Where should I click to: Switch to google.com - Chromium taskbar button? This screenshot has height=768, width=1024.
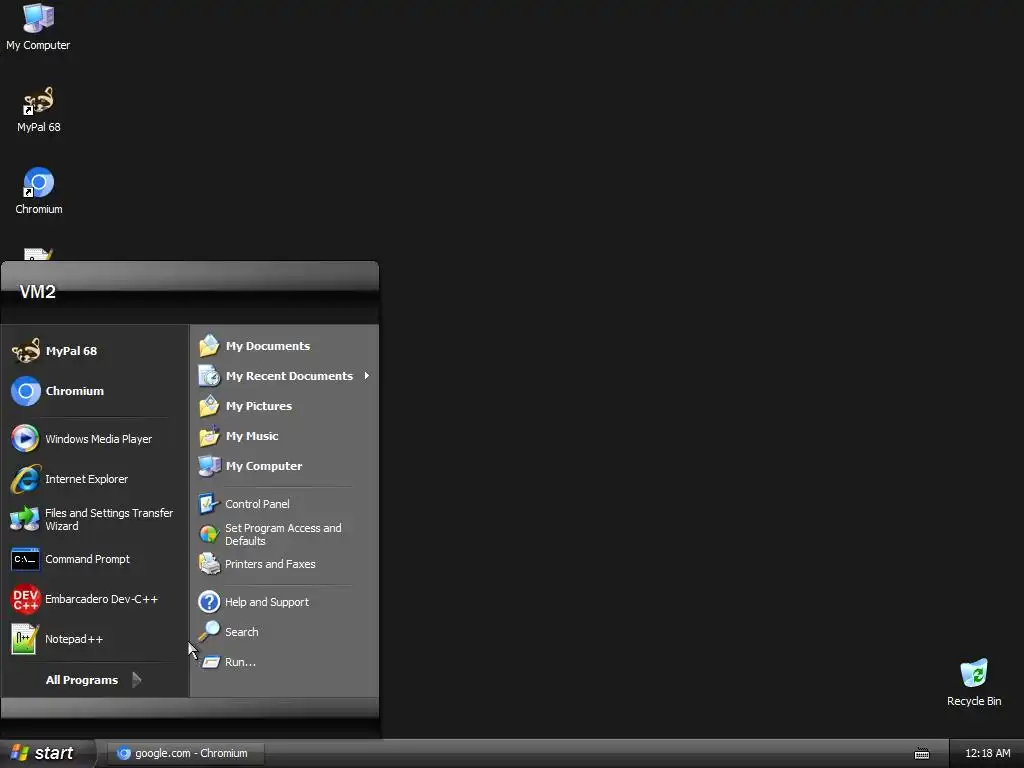click(186, 753)
